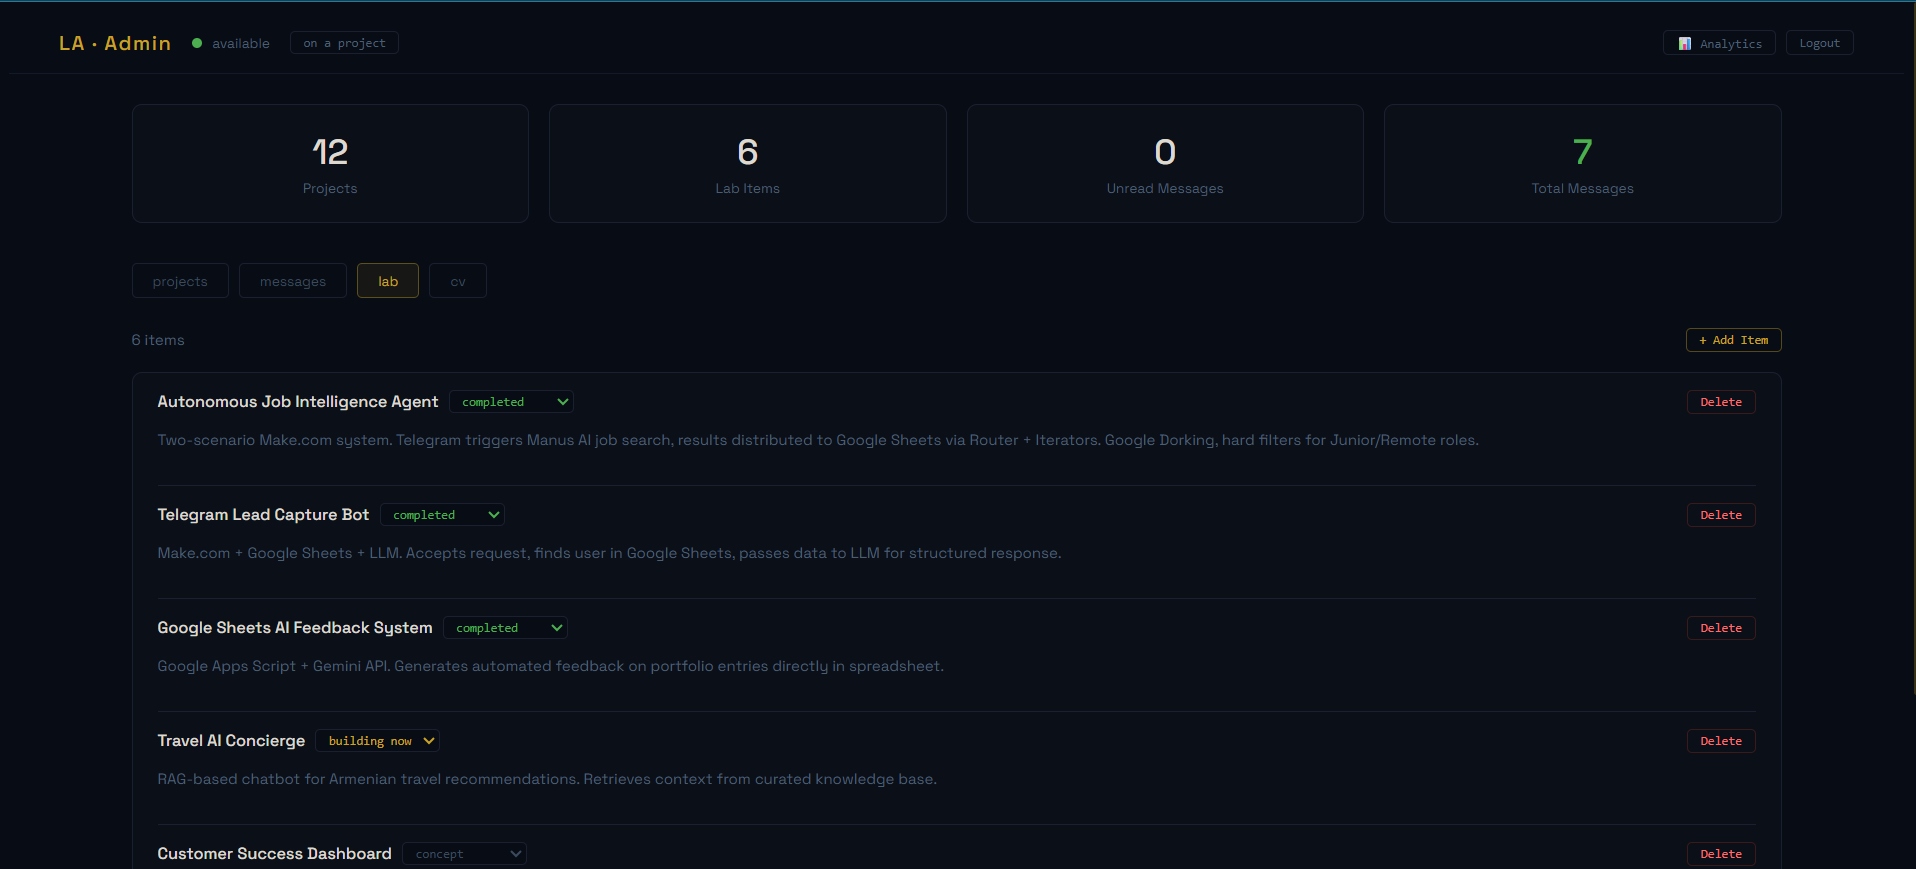Delete the Telegram Lead Capture Bot item
This screenshot has width=1916, height=869.
[1721, 515]
